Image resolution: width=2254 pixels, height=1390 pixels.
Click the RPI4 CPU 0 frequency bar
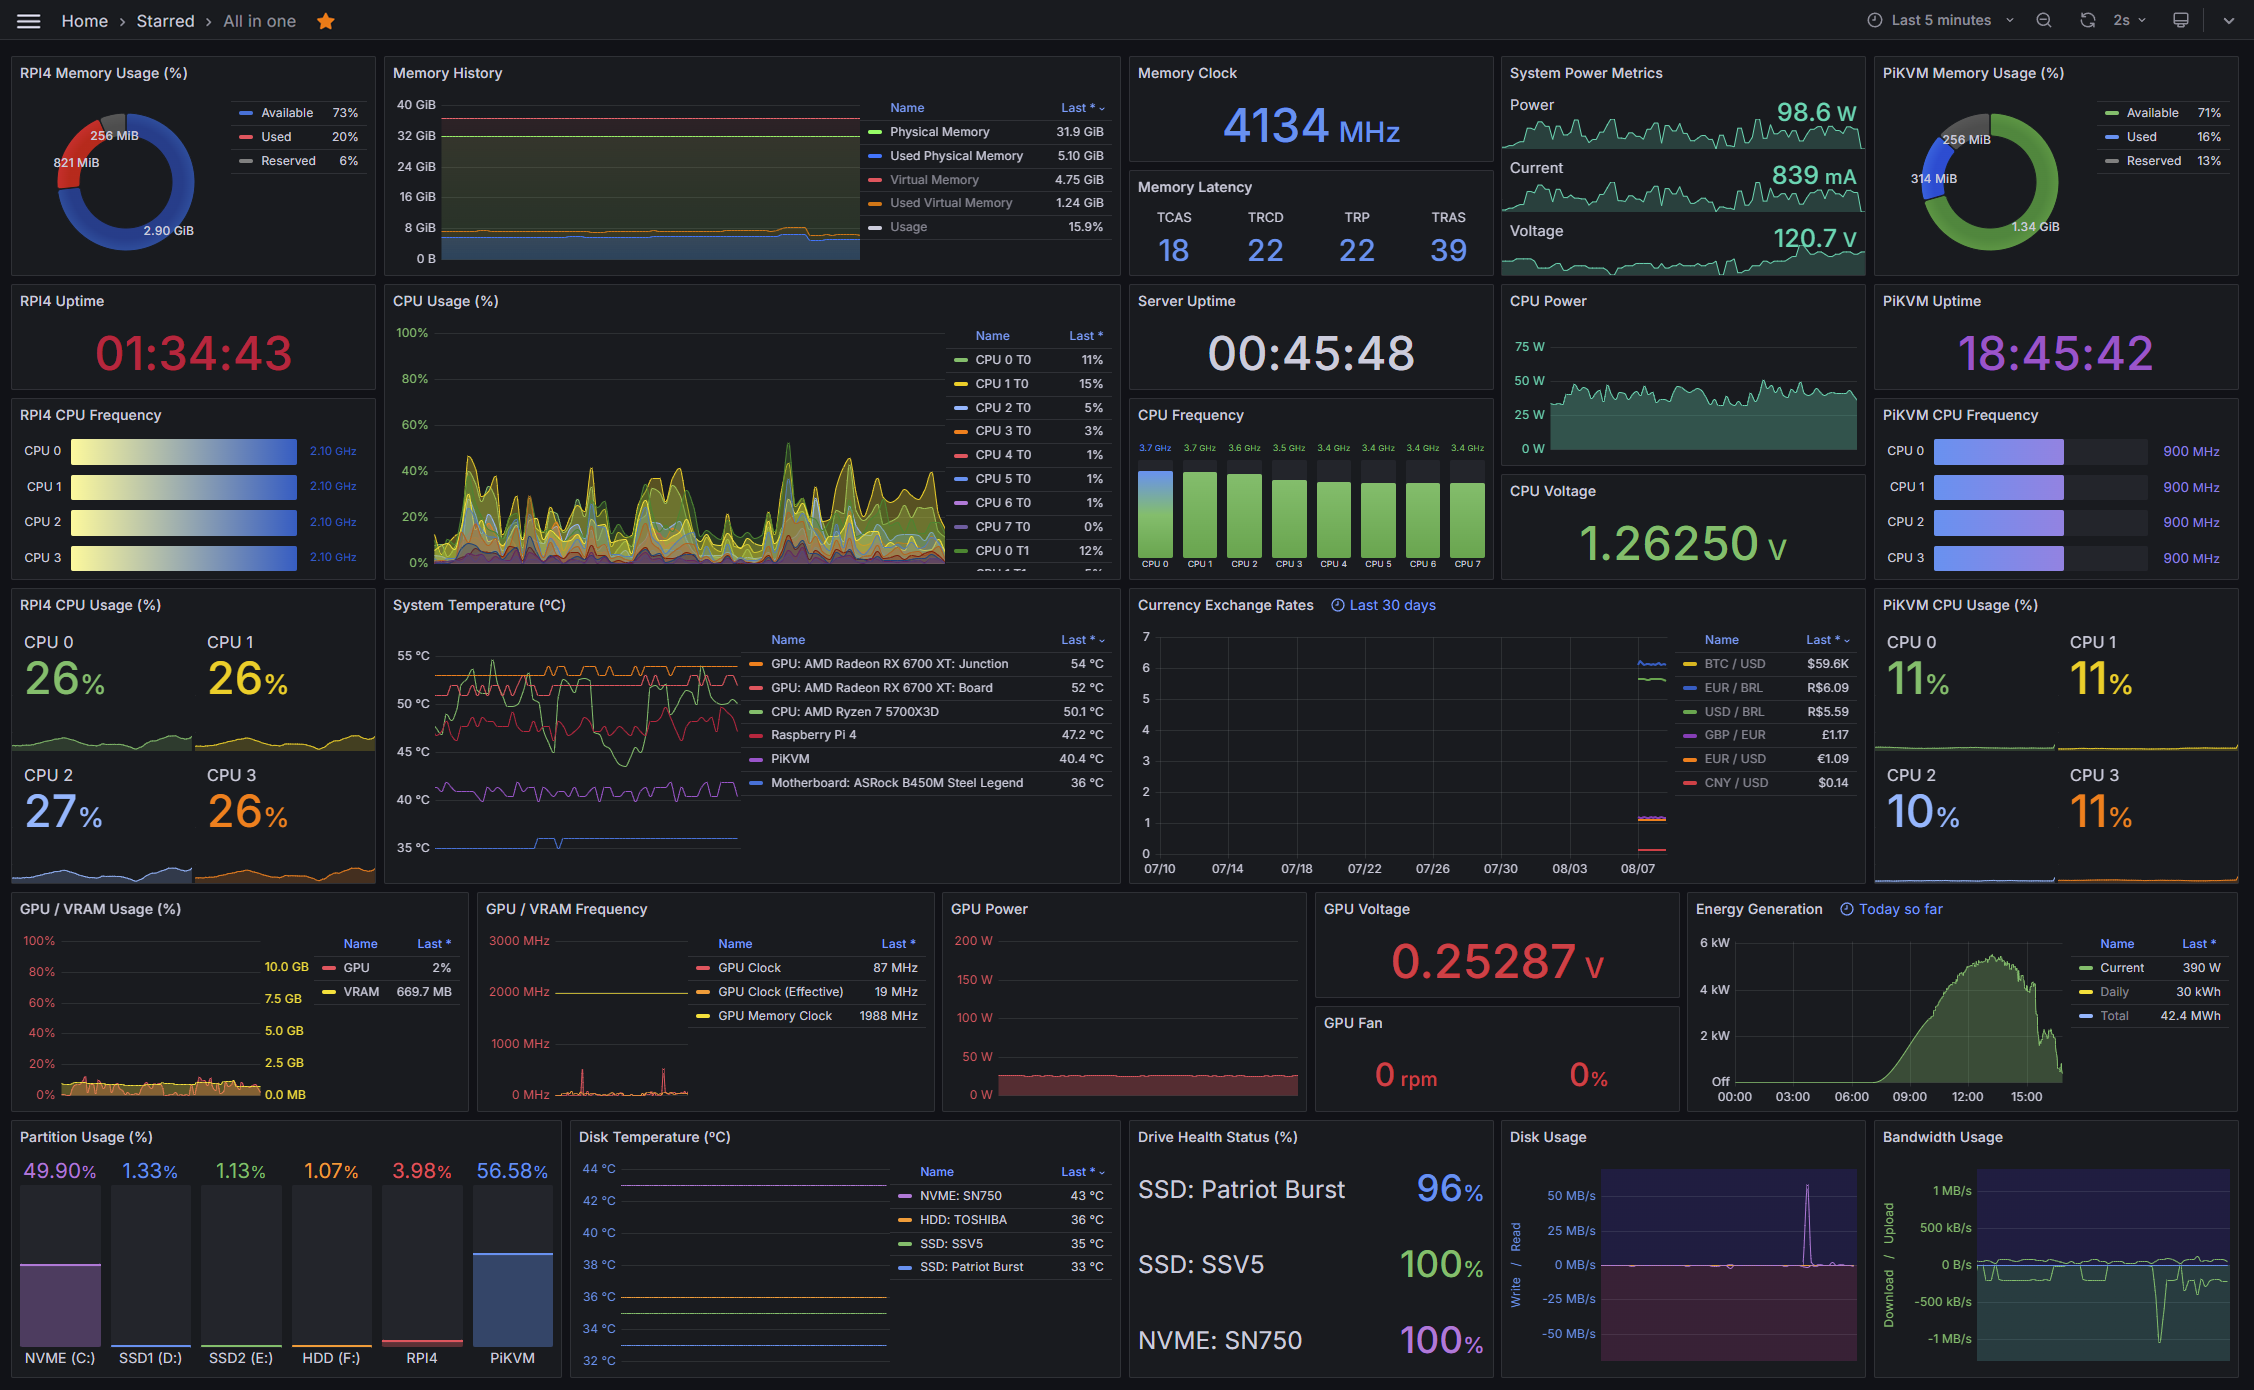[x=184, y=451]
